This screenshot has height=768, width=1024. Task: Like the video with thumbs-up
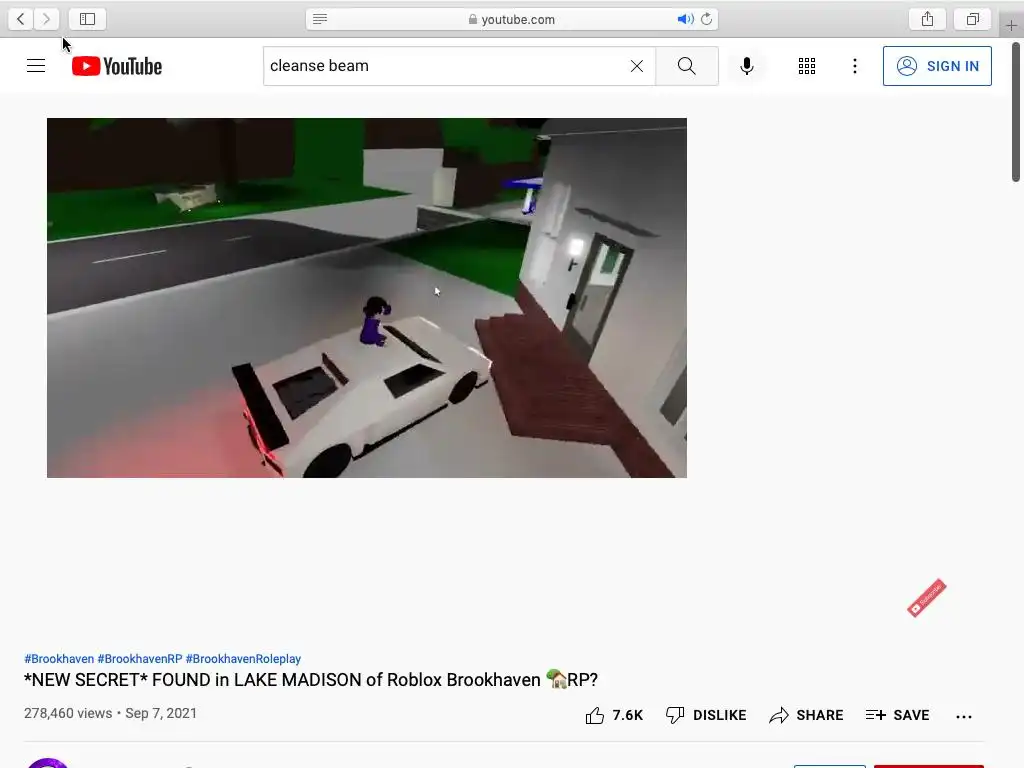point(614,716)
